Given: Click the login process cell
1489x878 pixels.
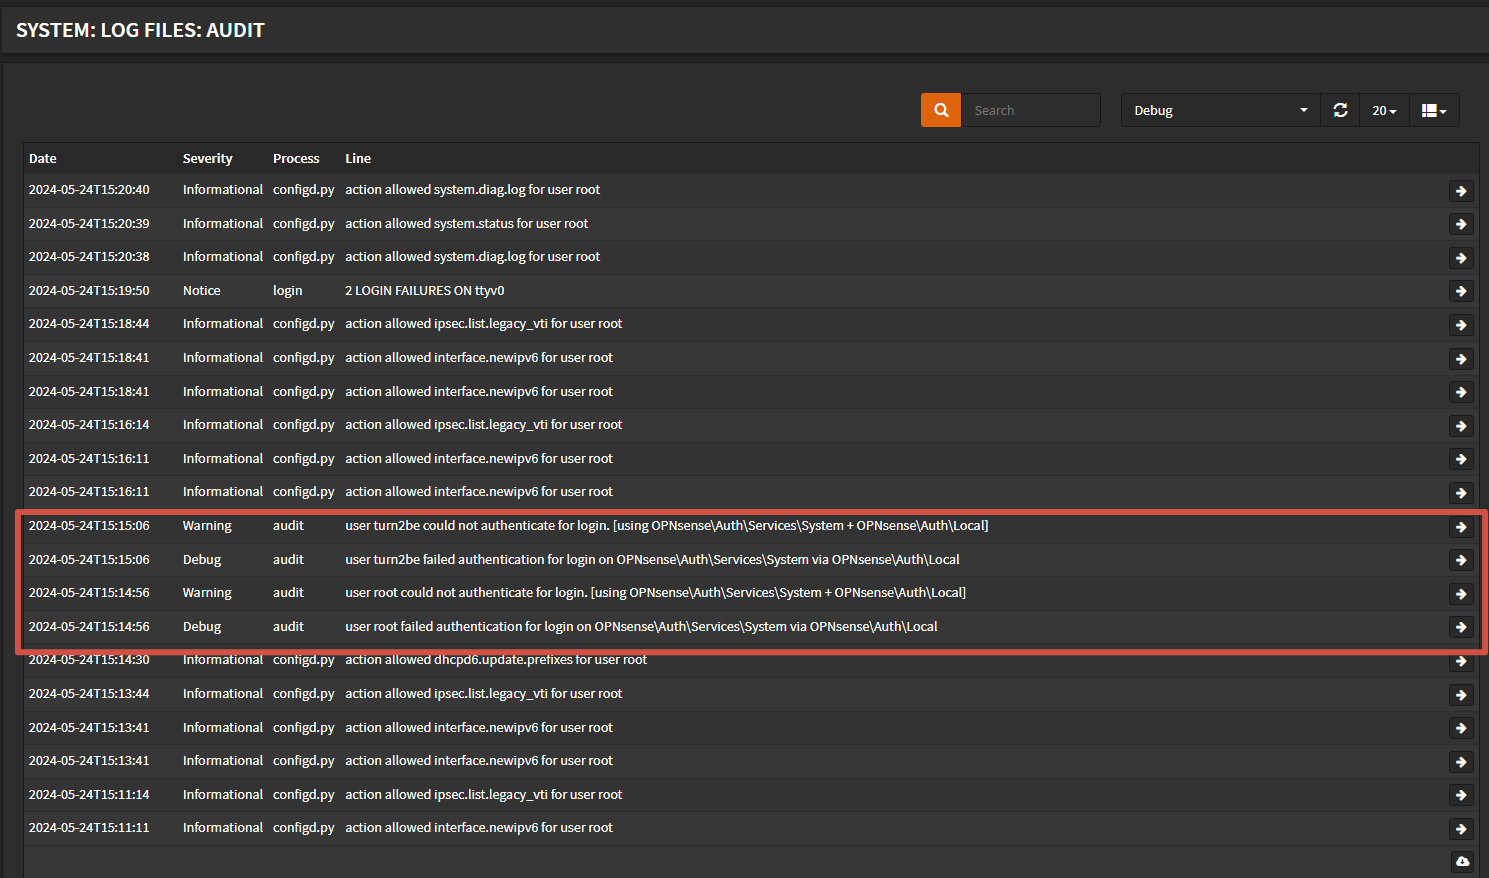Looking at the screenshot, I should tap(287, 290).
